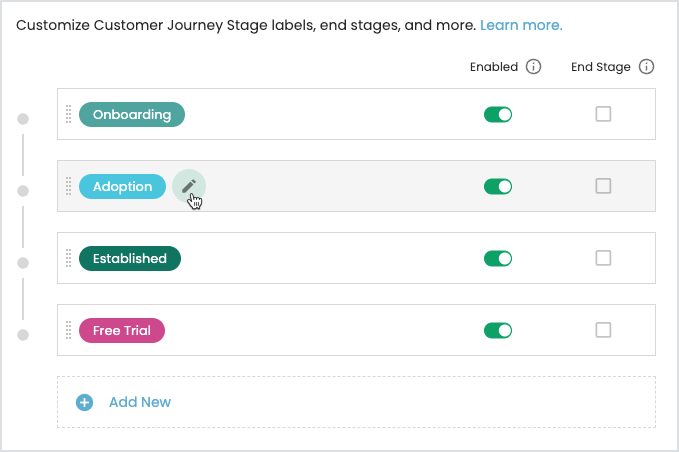Click the Free Trial row drag handle
679x452 pixels.
[x=69, y=330]
